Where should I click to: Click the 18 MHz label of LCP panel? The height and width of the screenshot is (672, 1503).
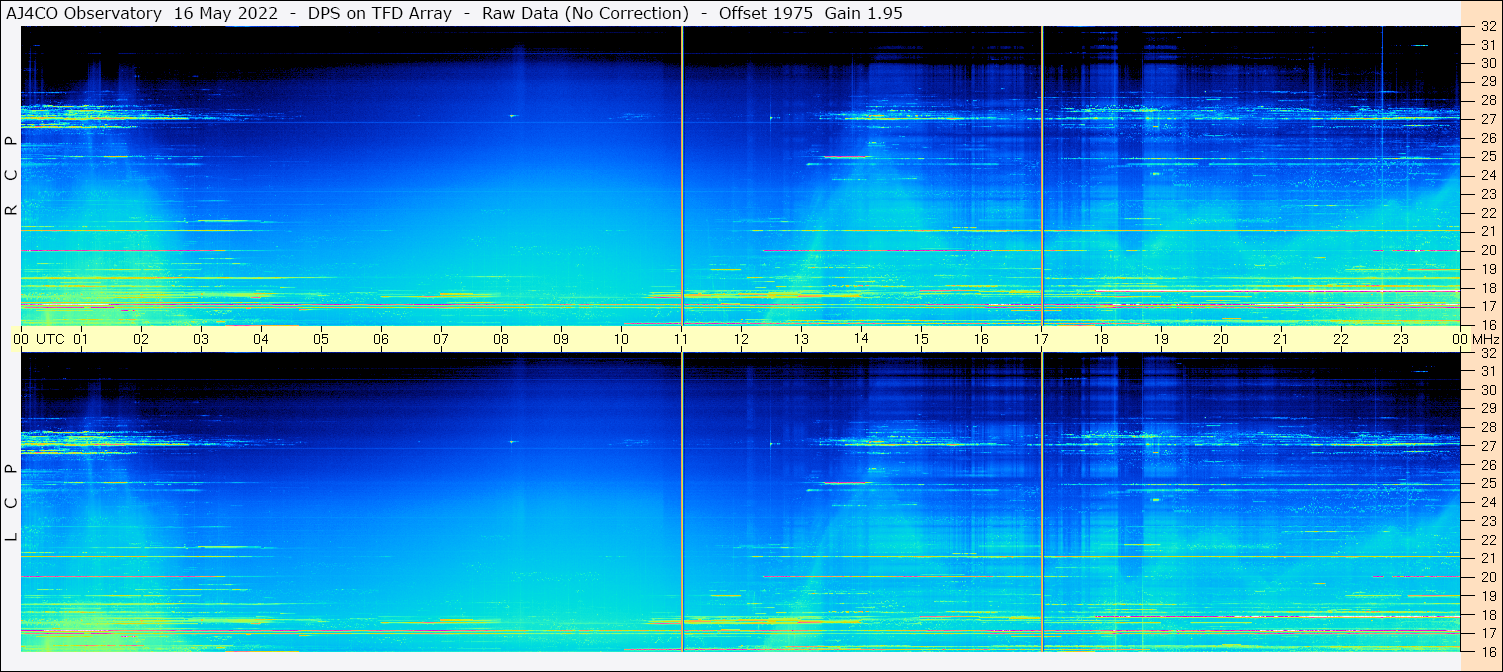[1488, 614]
